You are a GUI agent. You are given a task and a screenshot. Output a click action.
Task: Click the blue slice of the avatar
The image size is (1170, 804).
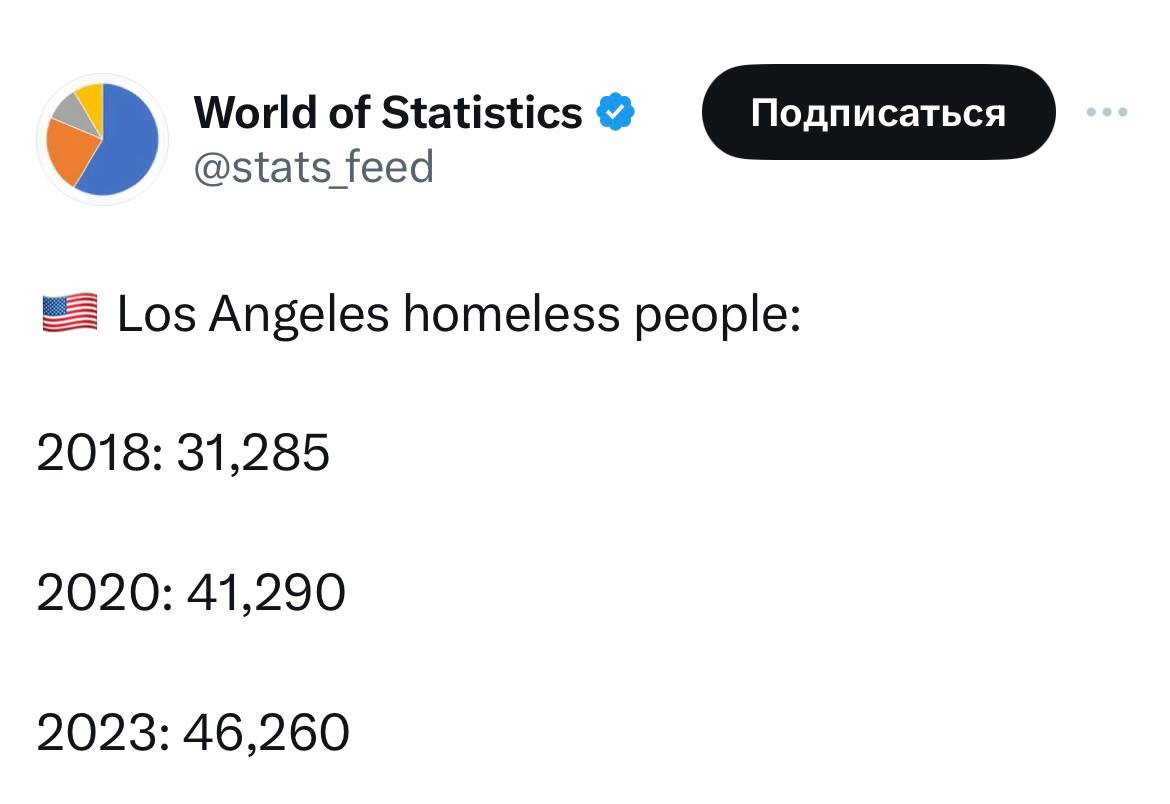tap(123, 142)
